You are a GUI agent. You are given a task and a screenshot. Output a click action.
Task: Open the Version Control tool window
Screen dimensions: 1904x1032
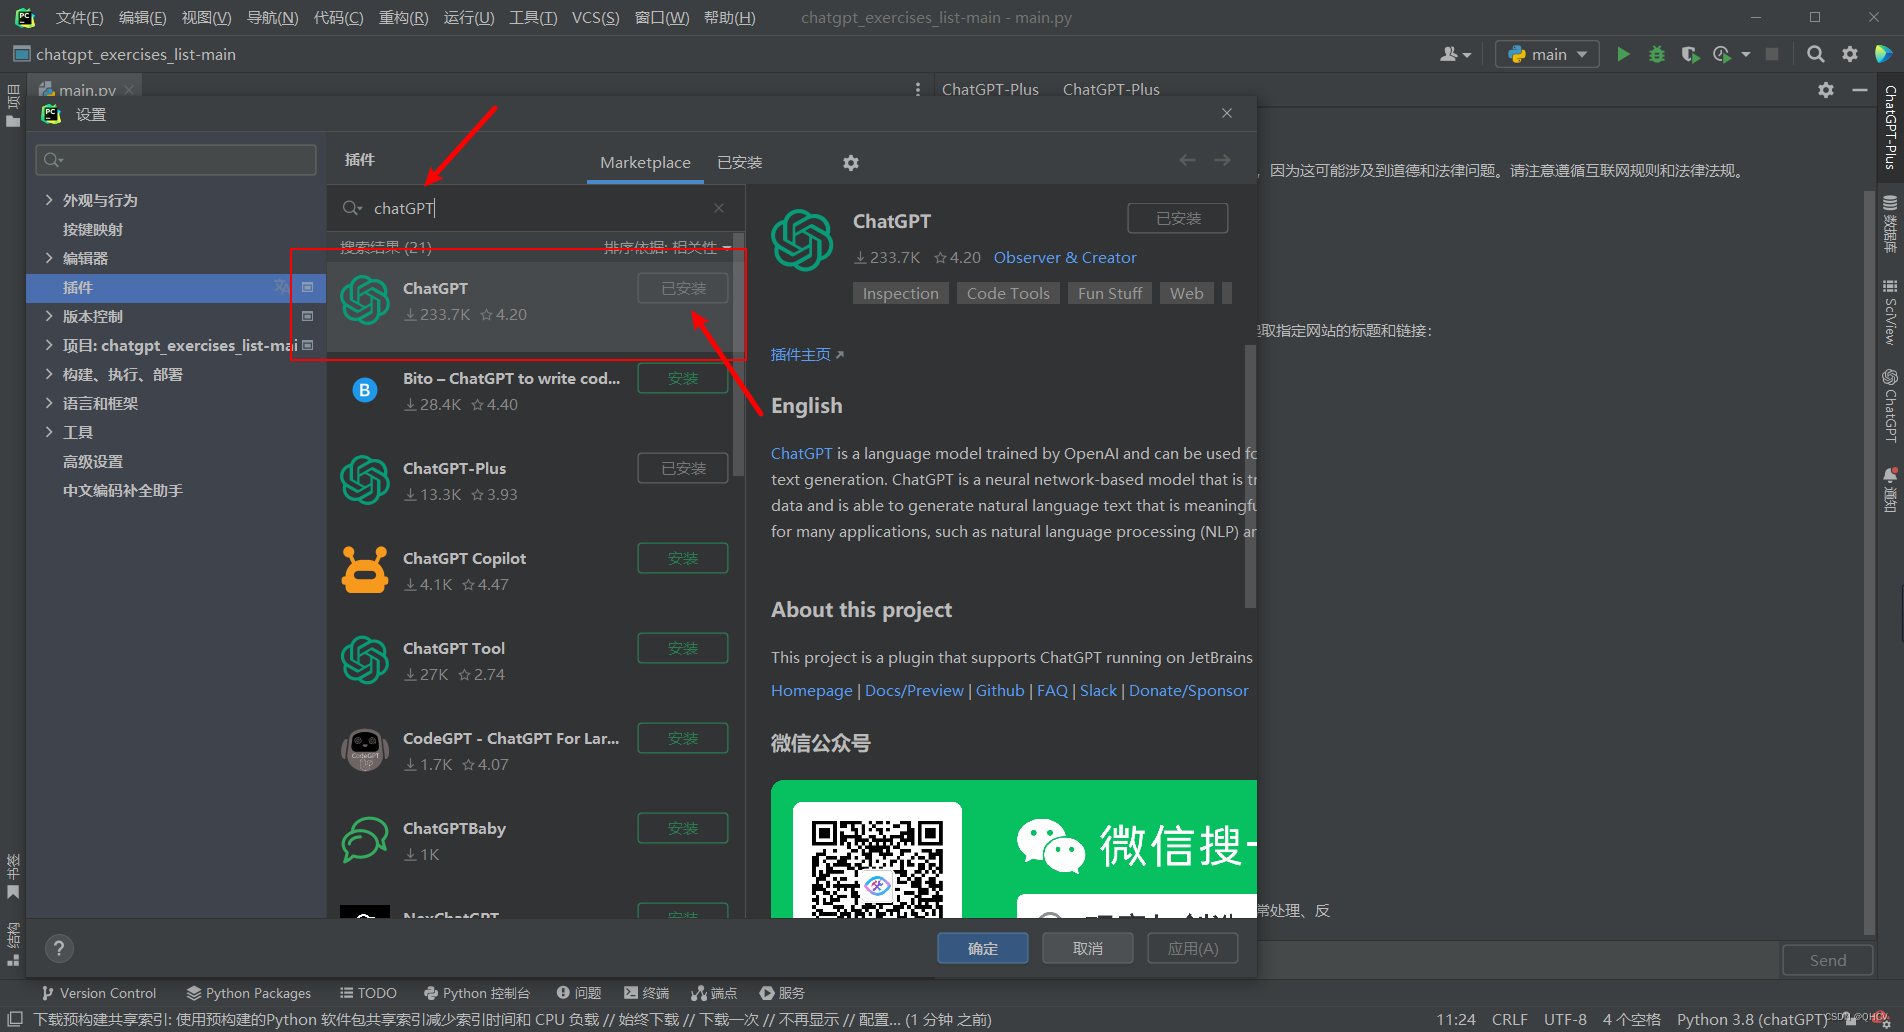[x=99, y=993]
